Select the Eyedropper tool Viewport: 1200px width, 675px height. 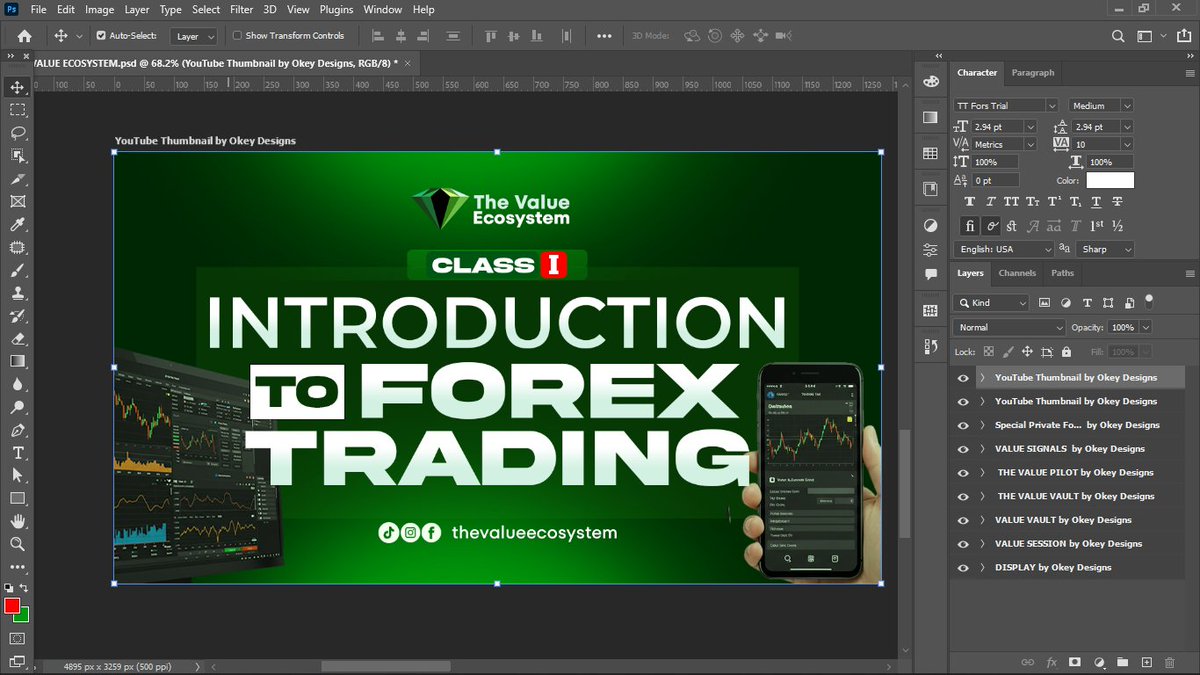click(17, 225)
